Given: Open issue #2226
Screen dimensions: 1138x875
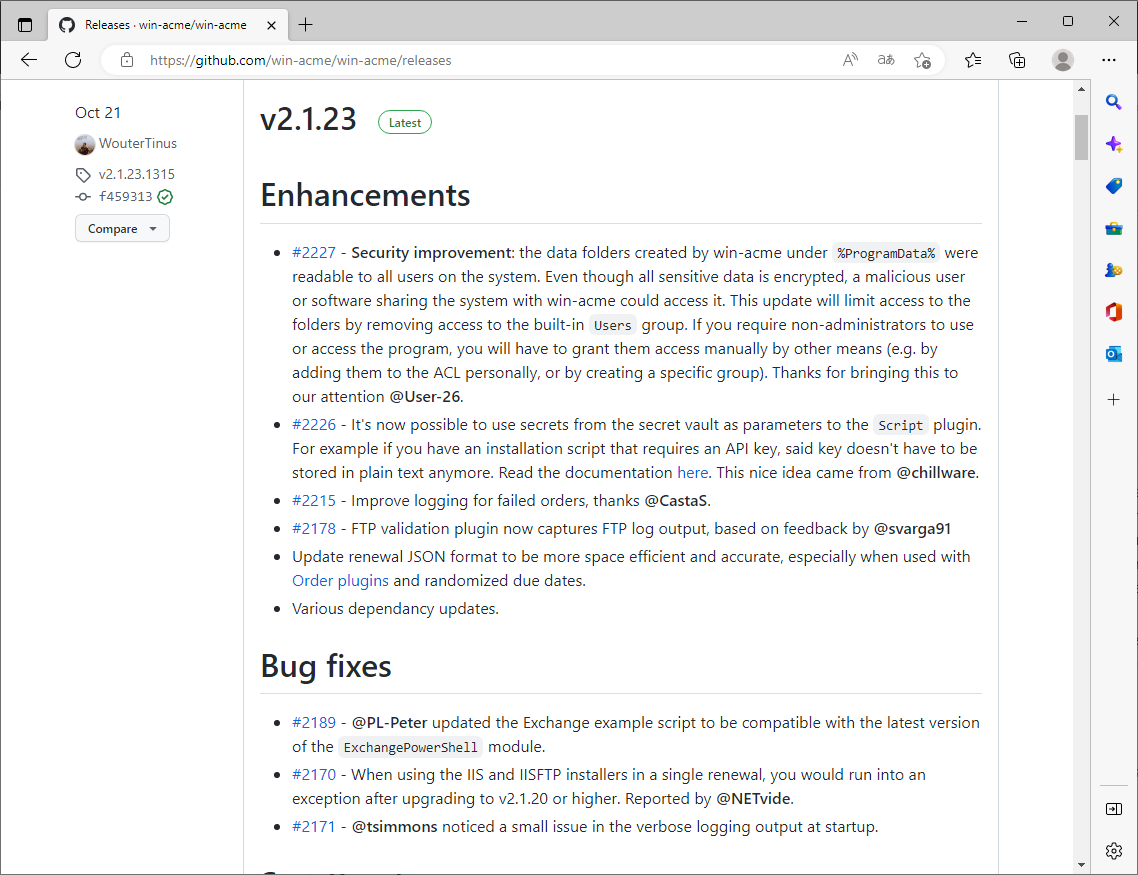Looking at the screenshot, I should 314,424.
